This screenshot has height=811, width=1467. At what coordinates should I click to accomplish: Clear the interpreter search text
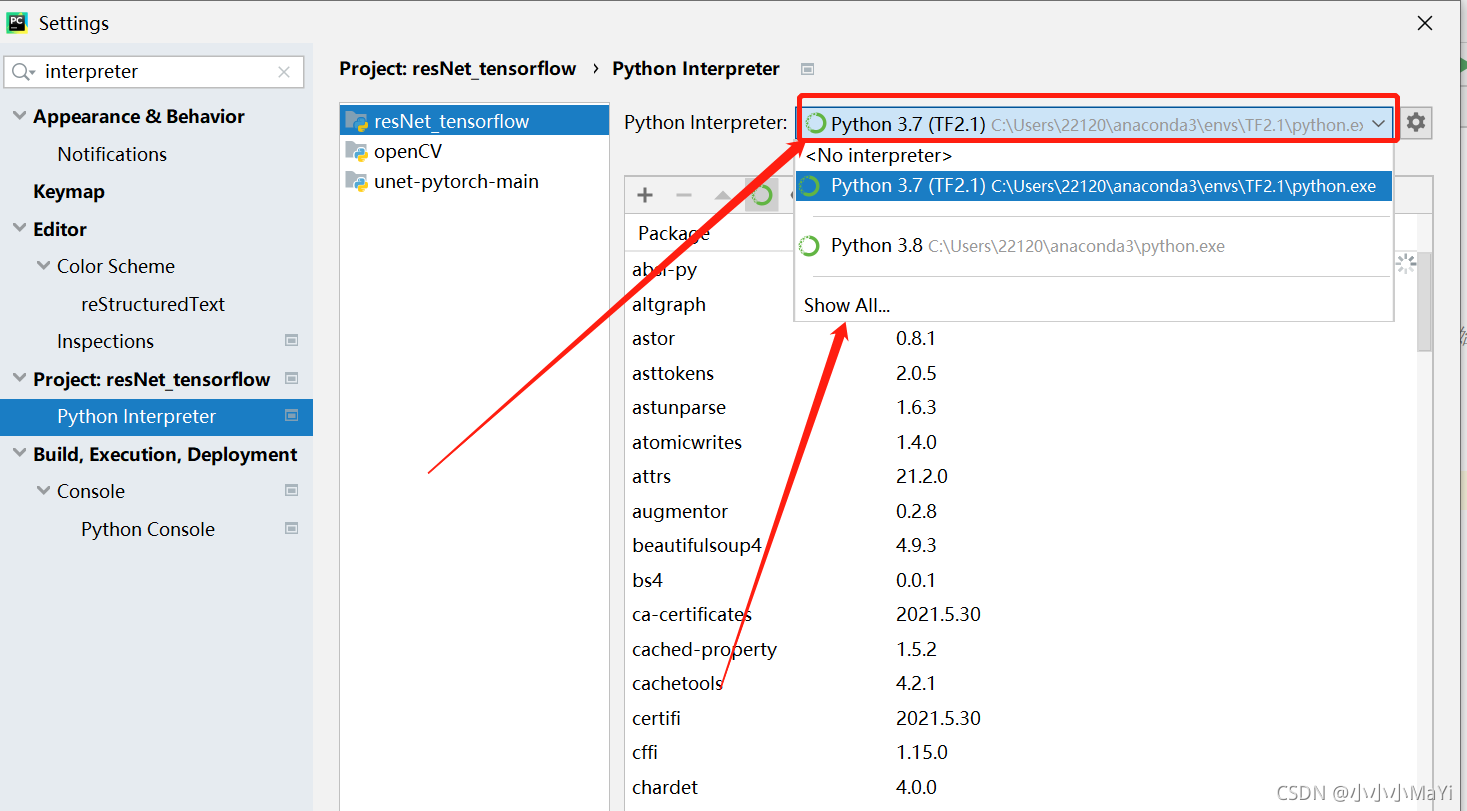(284, 72)
